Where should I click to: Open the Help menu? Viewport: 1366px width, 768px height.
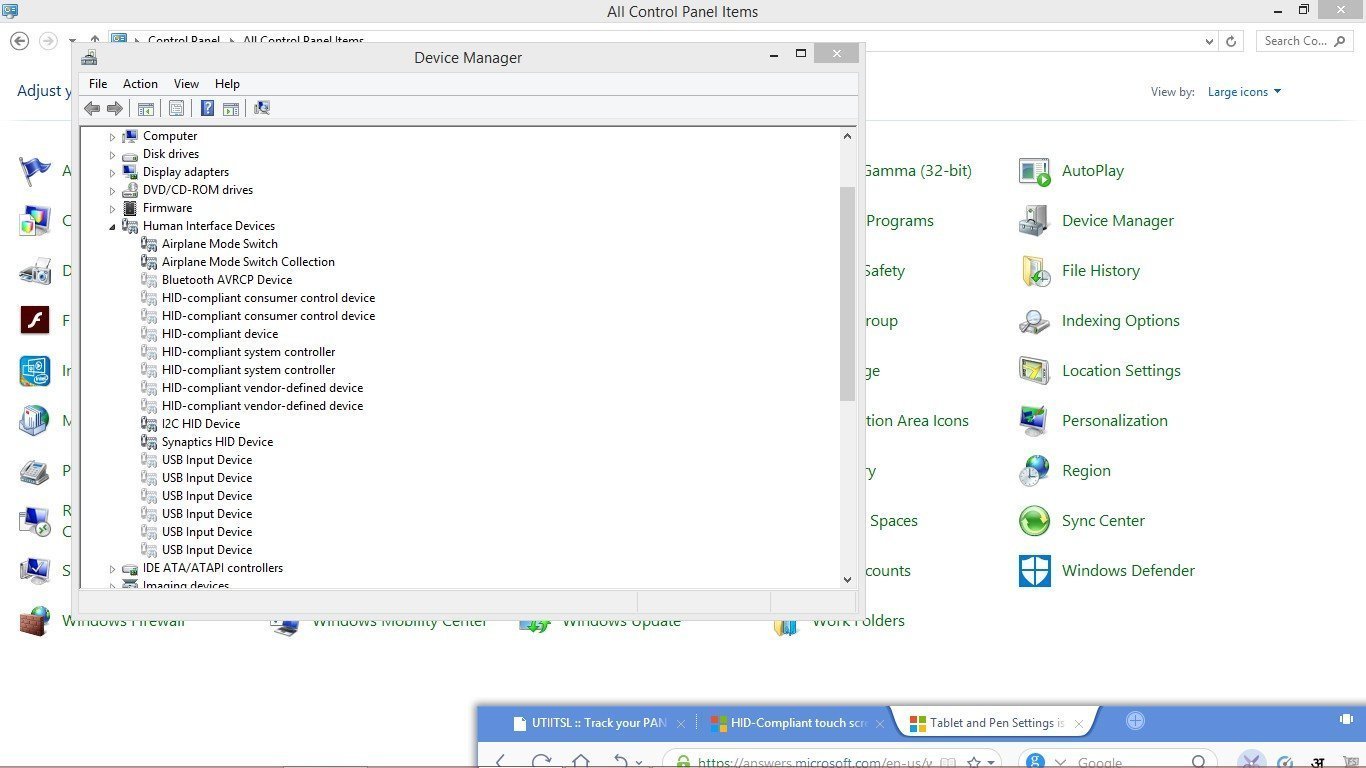coord(227,84)
